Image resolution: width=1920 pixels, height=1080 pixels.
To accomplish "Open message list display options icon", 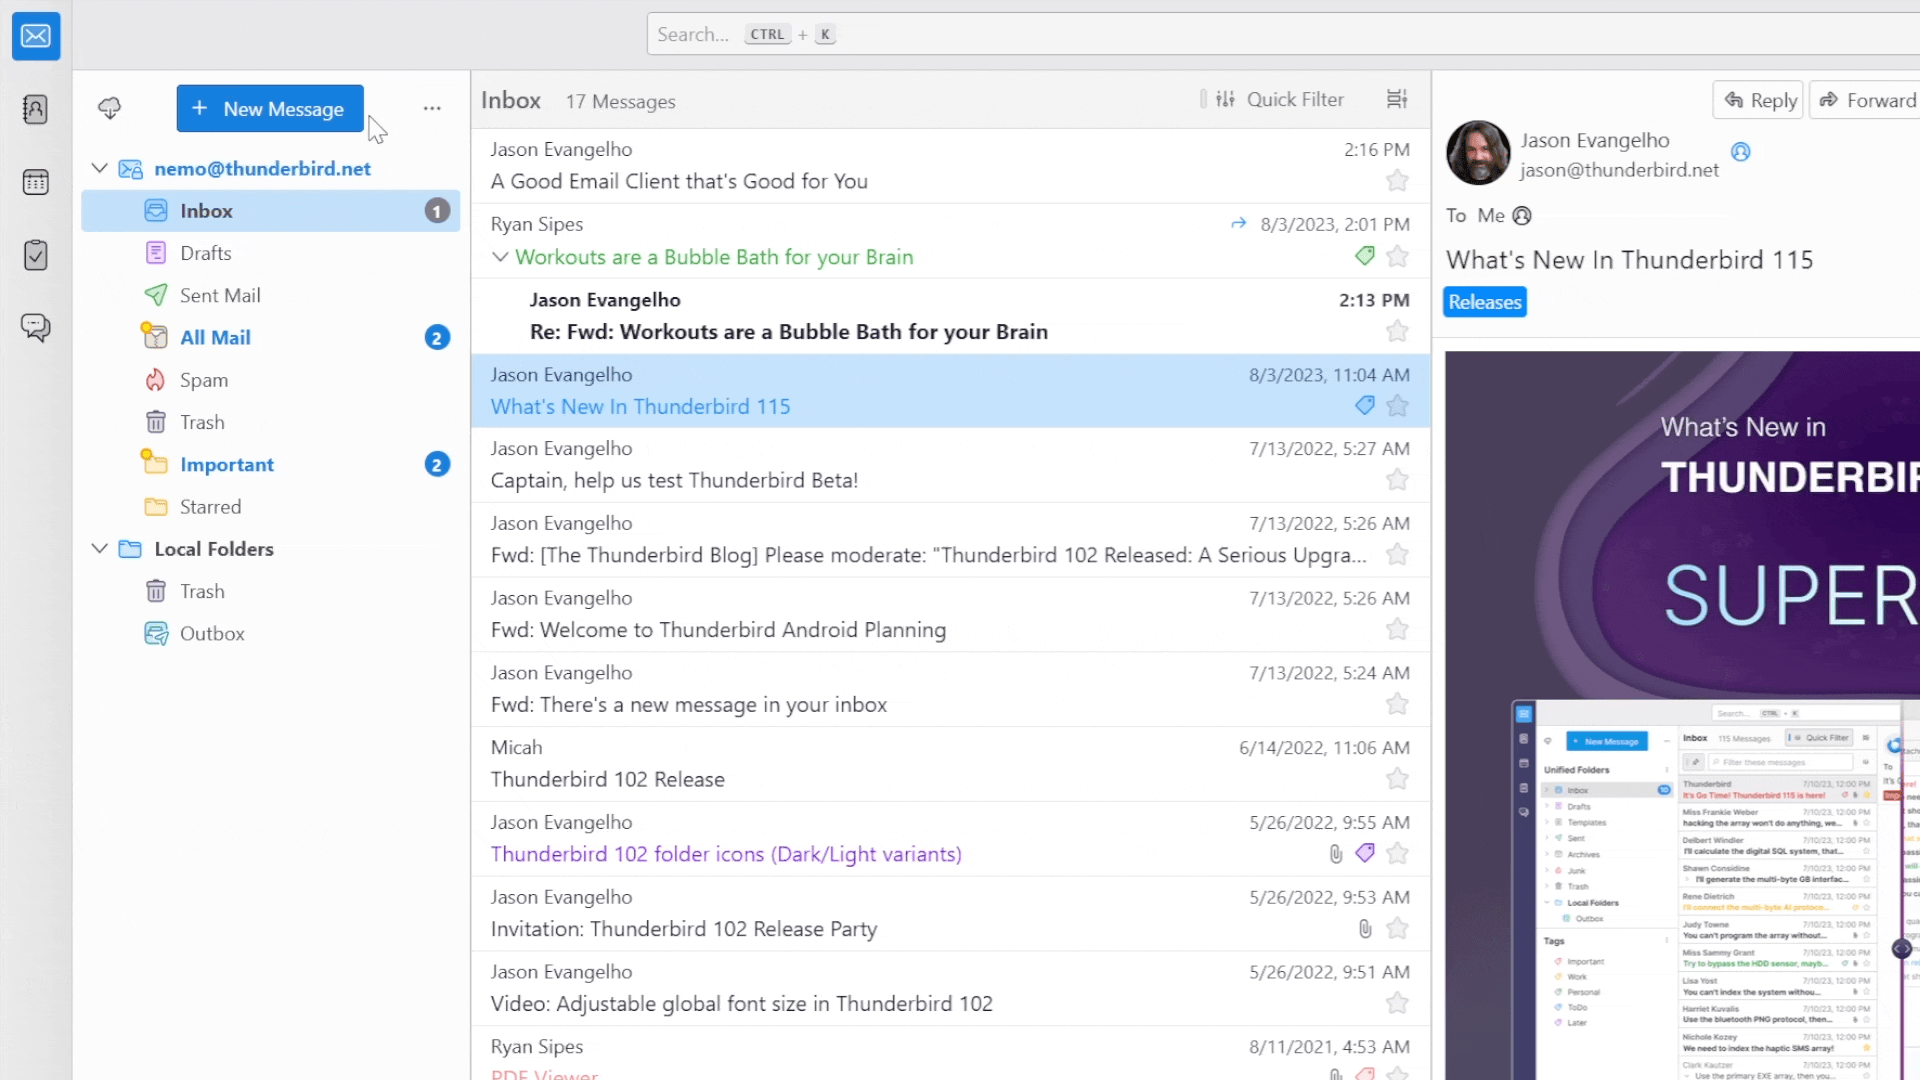I will tap(1397, 99).
